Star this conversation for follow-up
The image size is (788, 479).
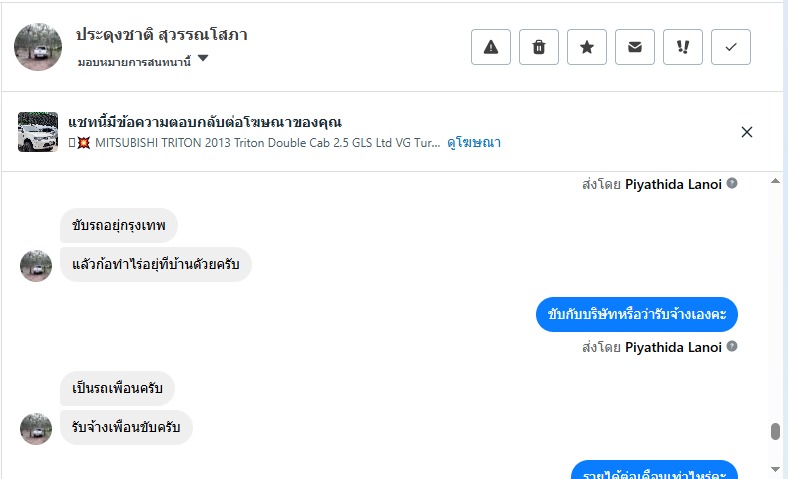[587, 47]
